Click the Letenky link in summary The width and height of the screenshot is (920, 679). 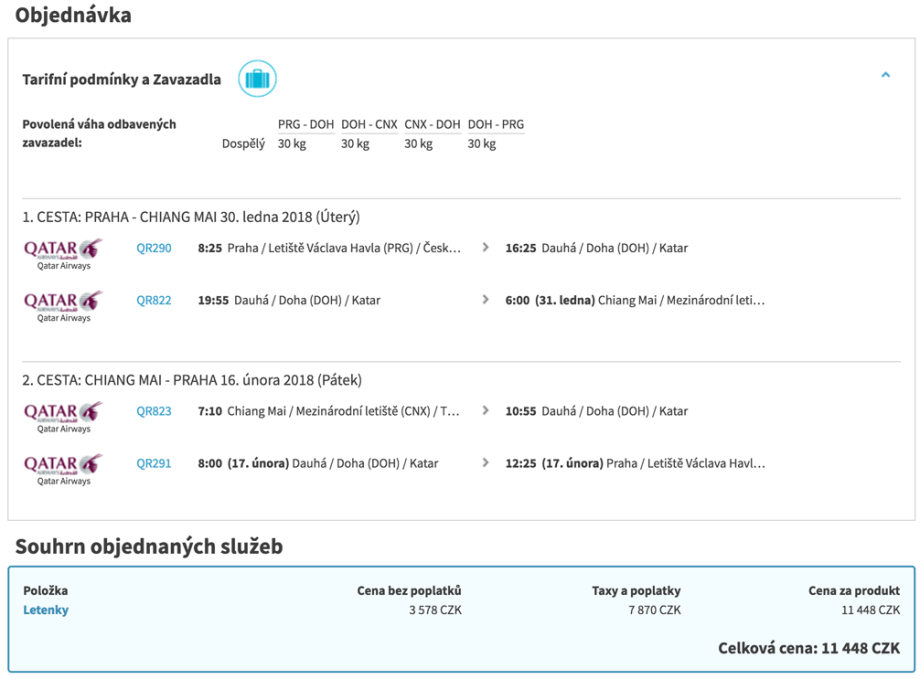46,610
